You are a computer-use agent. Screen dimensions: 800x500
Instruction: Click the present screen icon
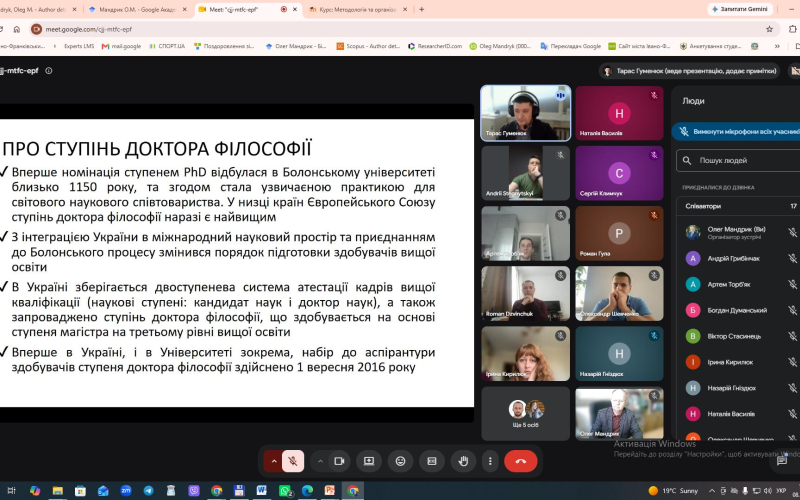(x=369, y=461)
